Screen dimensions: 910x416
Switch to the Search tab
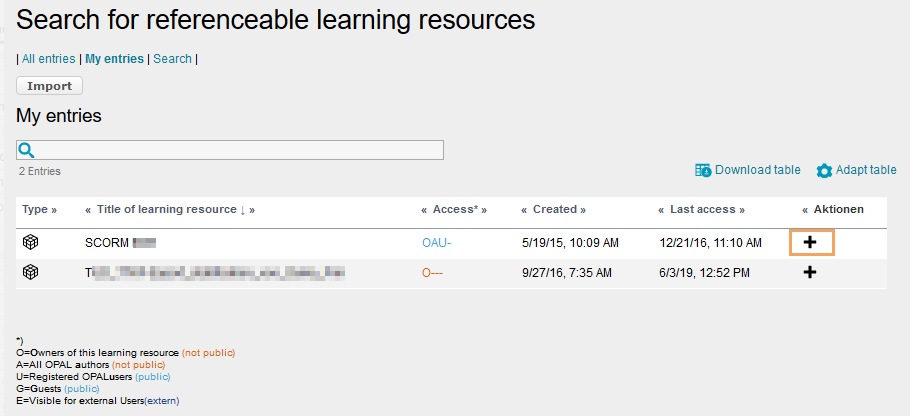(172, 59)
